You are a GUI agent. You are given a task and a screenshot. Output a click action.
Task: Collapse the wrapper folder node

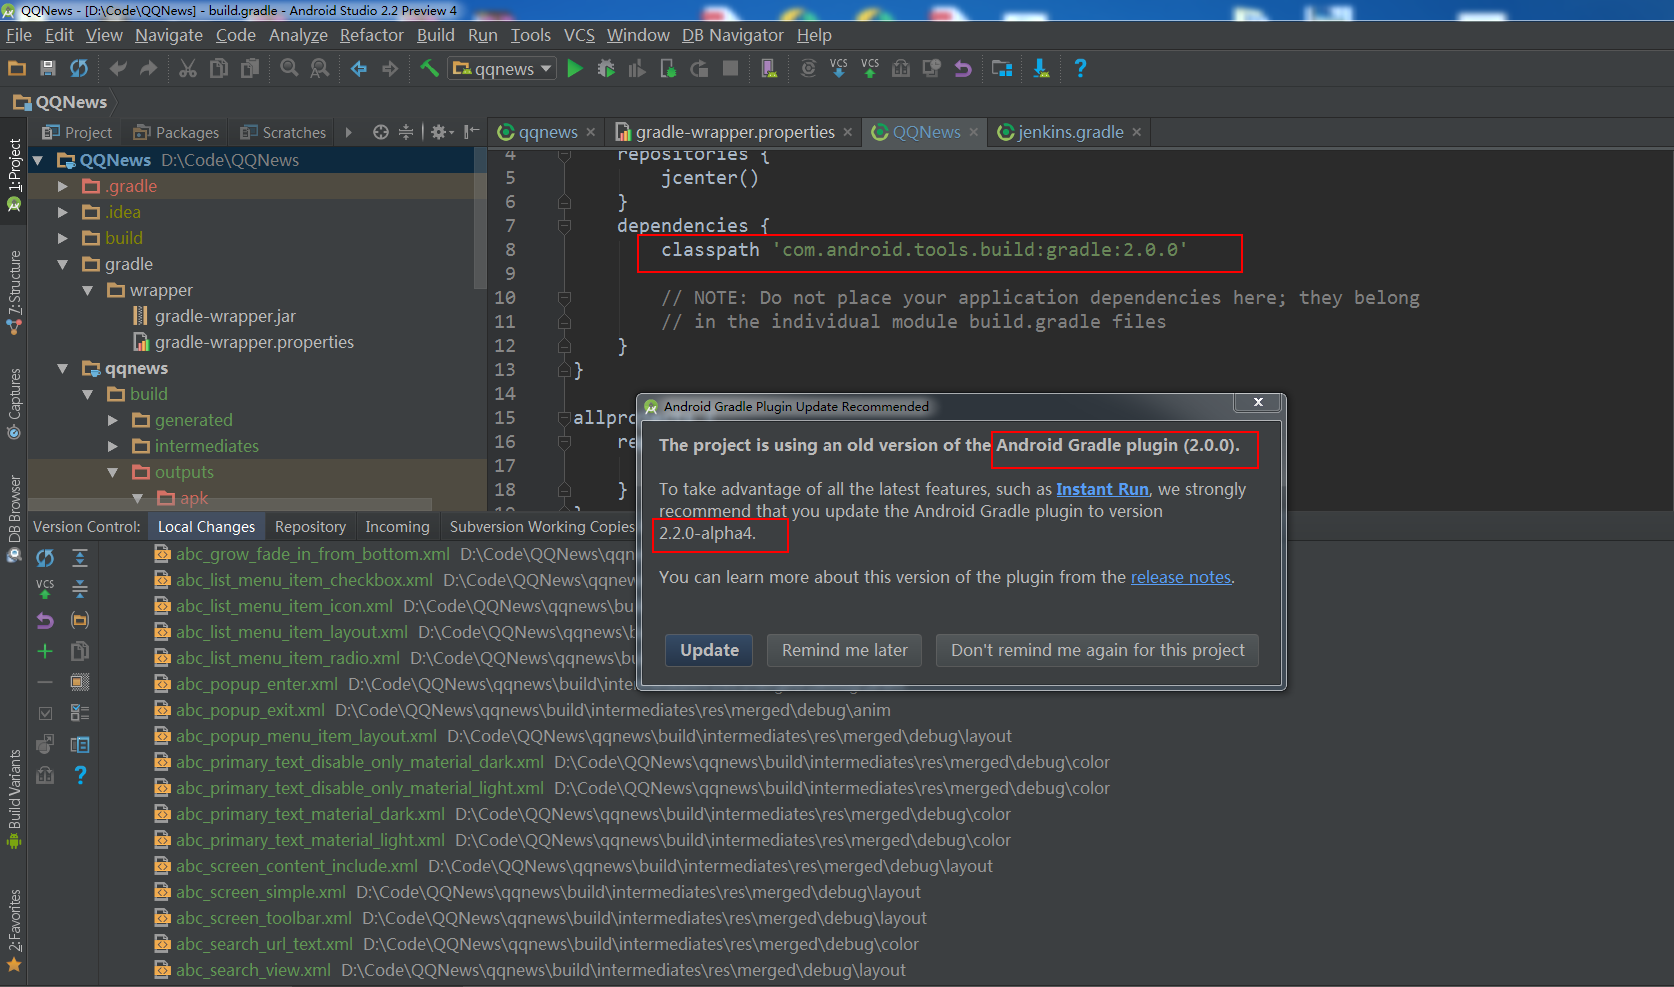(x=88, y=290)
